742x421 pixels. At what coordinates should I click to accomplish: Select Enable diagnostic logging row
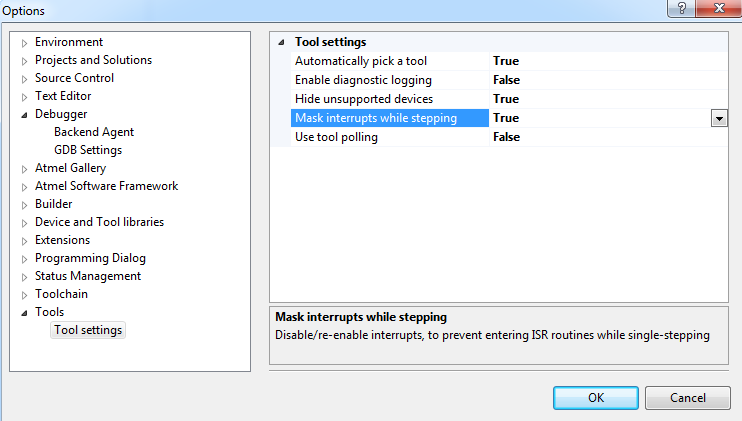coord(509,80)
